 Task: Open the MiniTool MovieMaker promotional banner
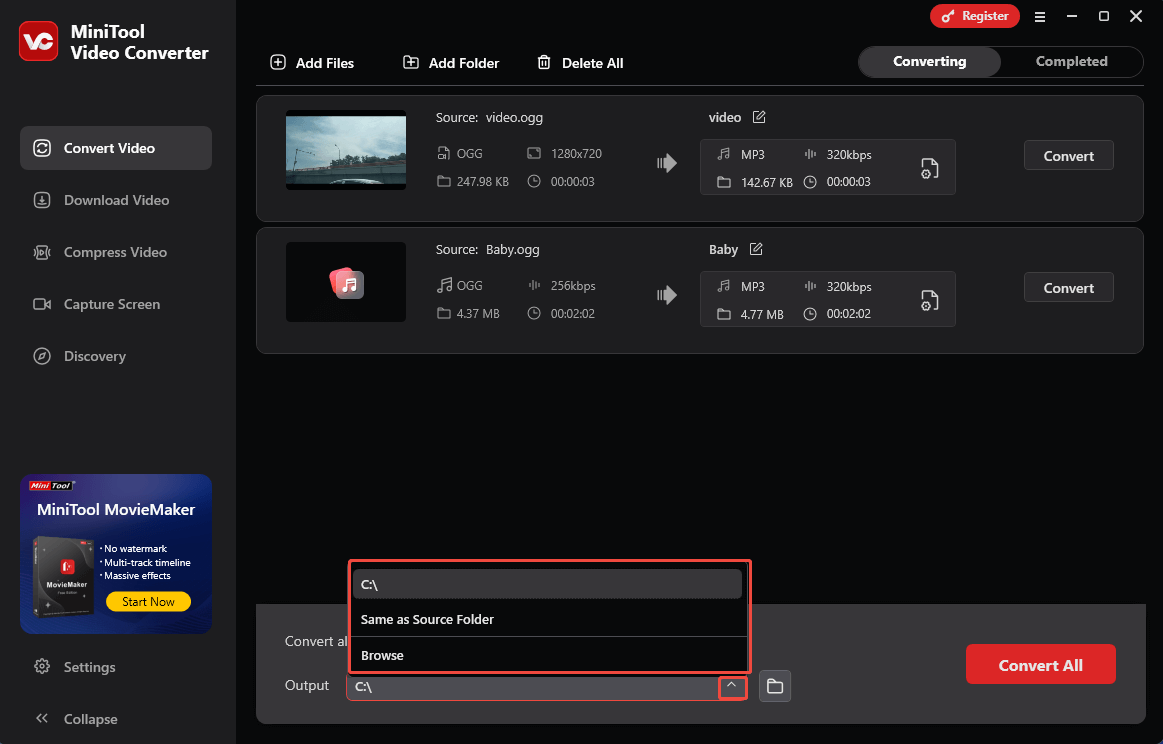tap(116, 554)
